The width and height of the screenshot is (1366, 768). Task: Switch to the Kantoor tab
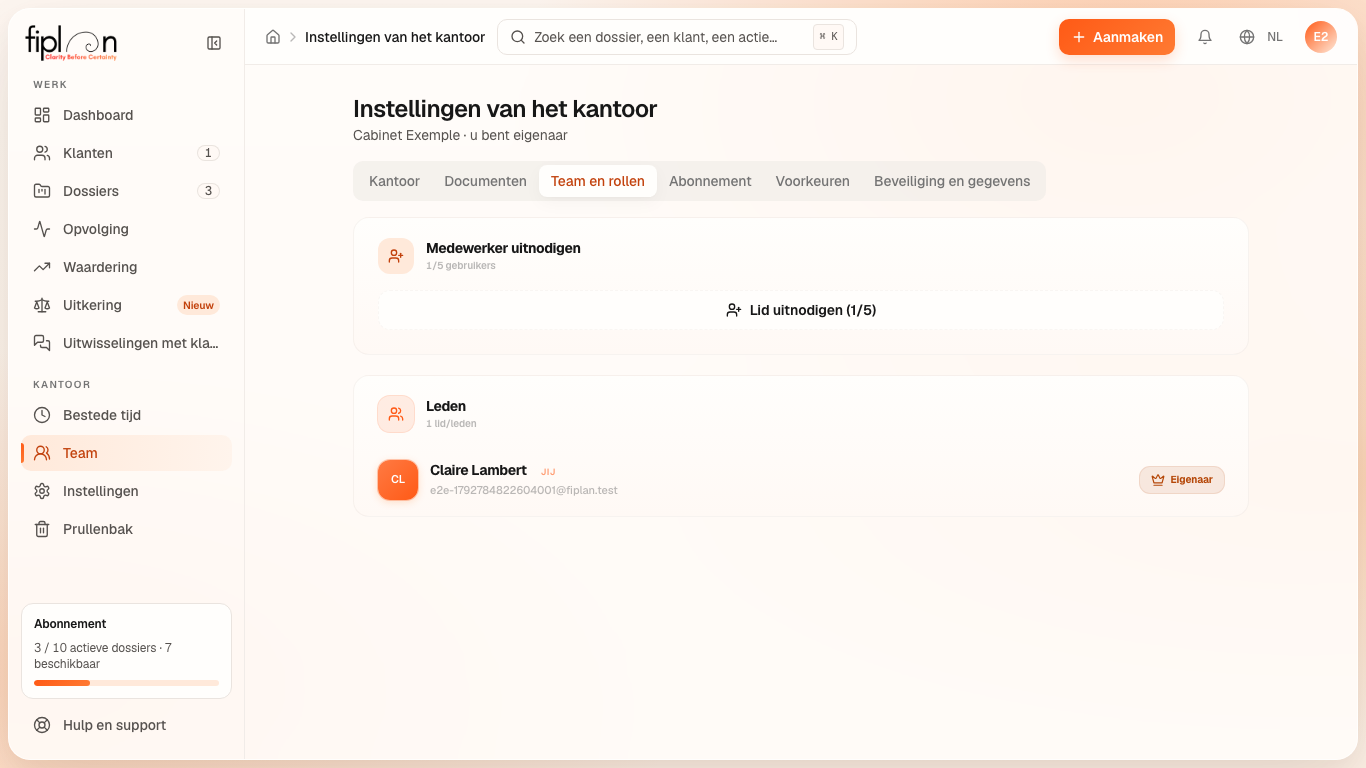coord(394,181)
